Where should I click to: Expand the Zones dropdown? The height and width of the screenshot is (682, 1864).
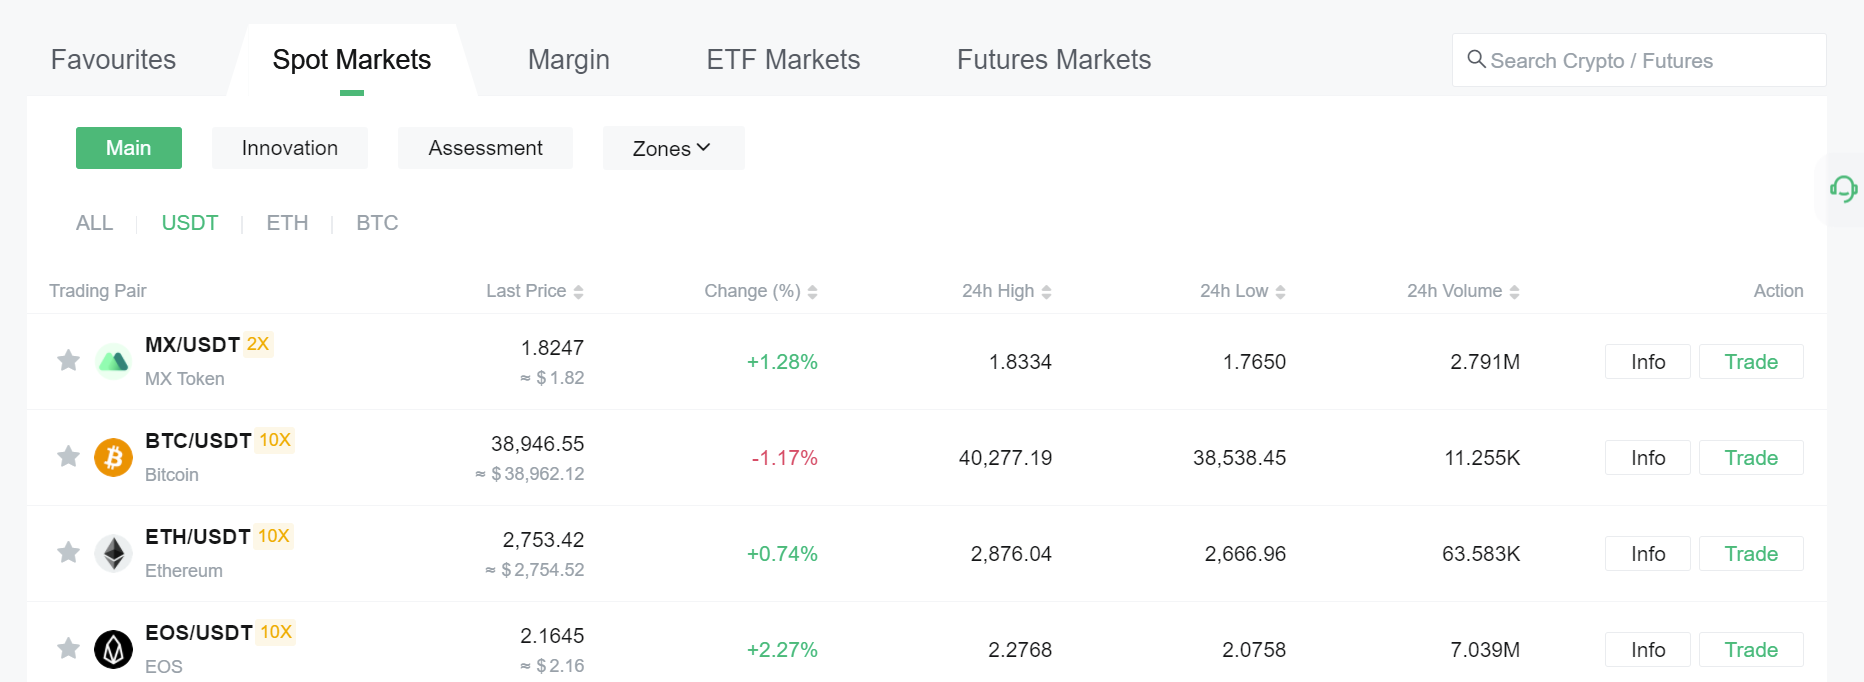673,148
